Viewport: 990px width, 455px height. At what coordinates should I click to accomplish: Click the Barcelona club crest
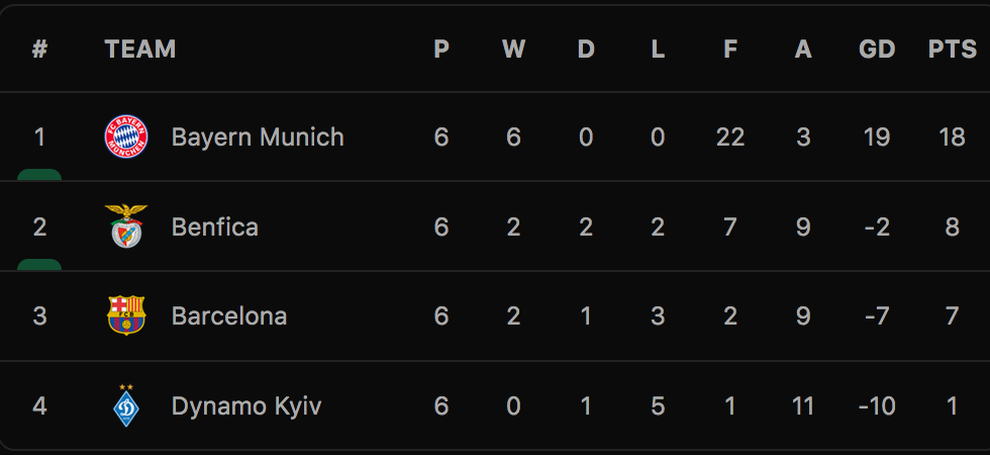click(x=127, y=316)
